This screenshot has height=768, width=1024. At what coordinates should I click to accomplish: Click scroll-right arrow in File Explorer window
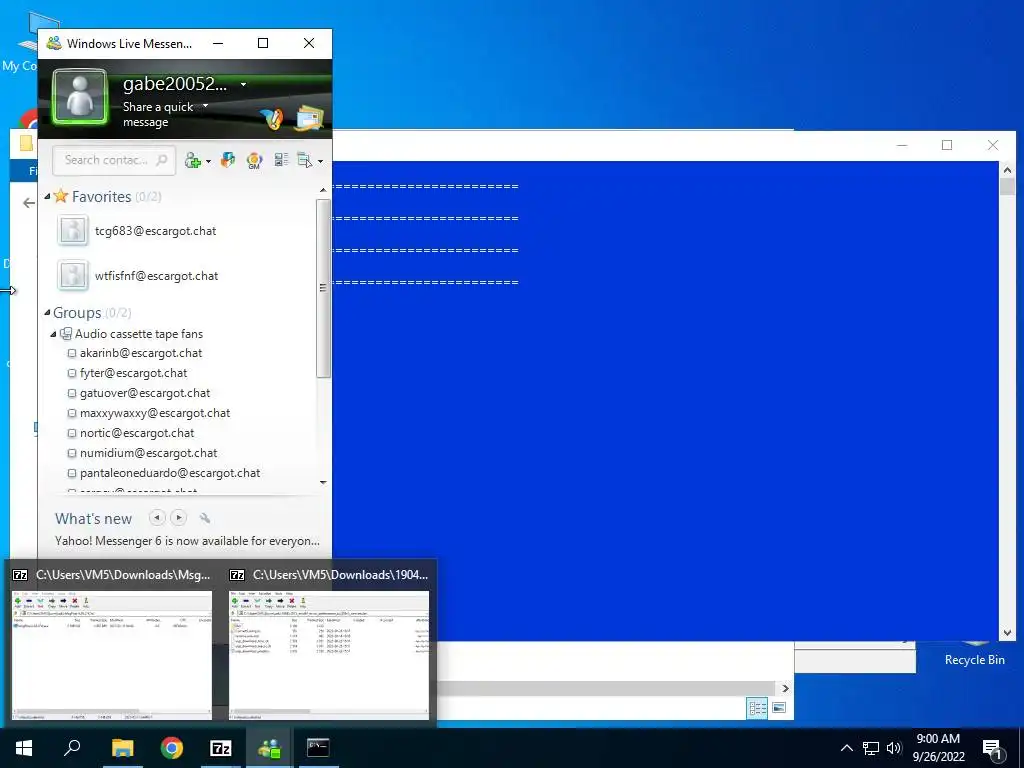pyautogui.click(x=785, y=688)
